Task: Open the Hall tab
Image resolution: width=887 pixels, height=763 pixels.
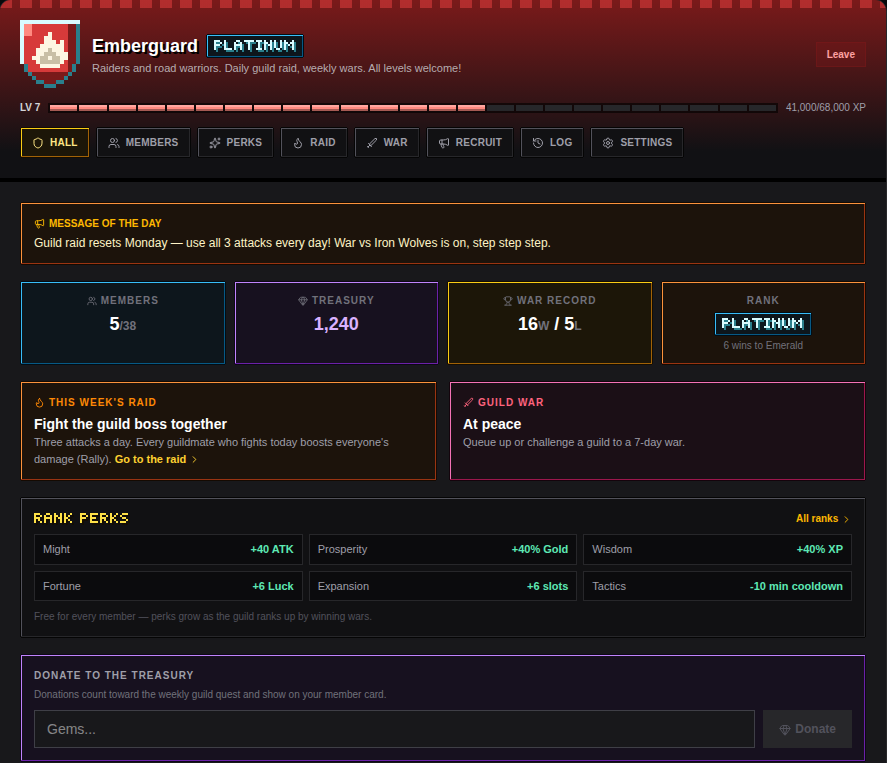Action: [x=55, y=143]
